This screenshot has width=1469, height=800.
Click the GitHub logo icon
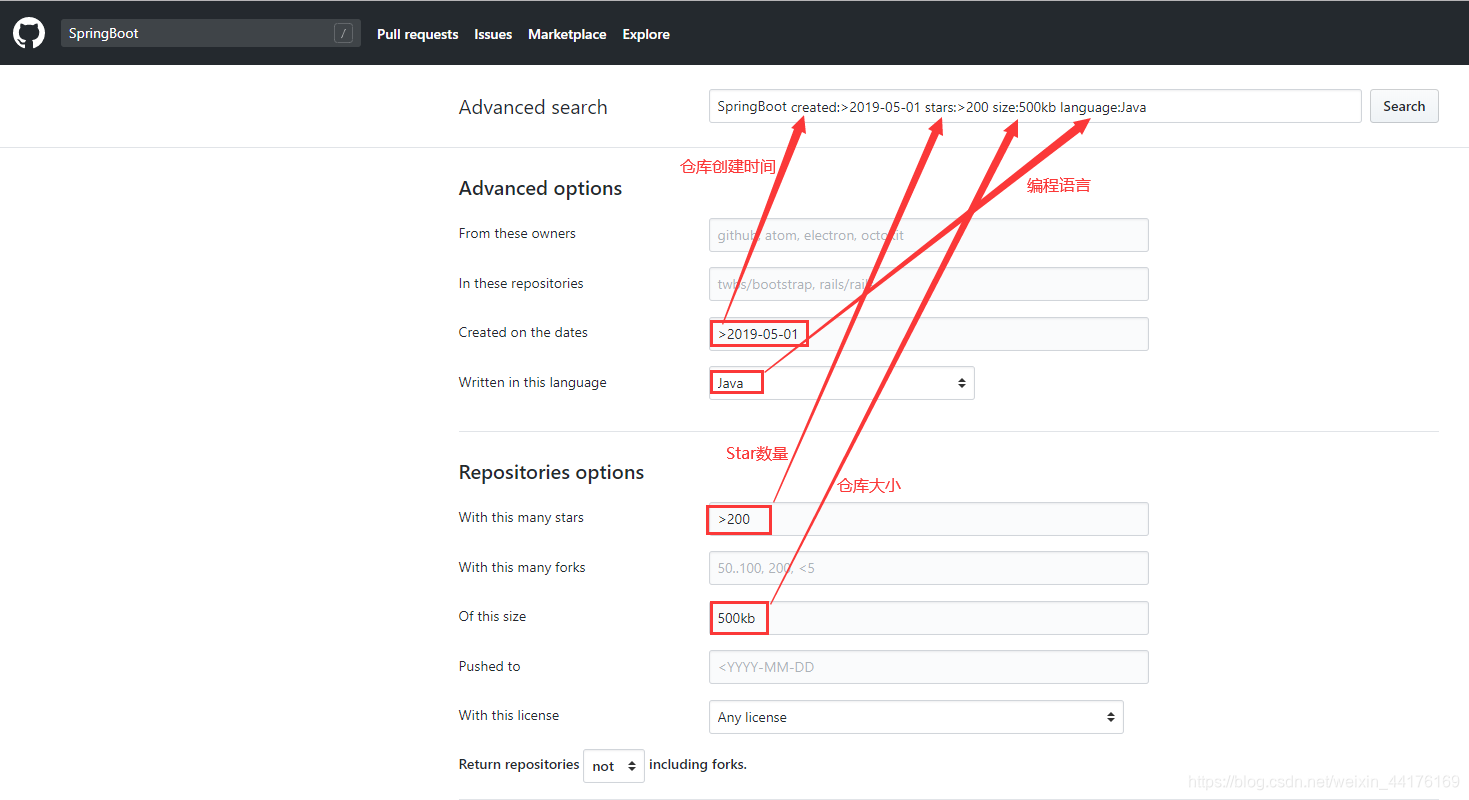pyautogui.click(x=28, y=33)
